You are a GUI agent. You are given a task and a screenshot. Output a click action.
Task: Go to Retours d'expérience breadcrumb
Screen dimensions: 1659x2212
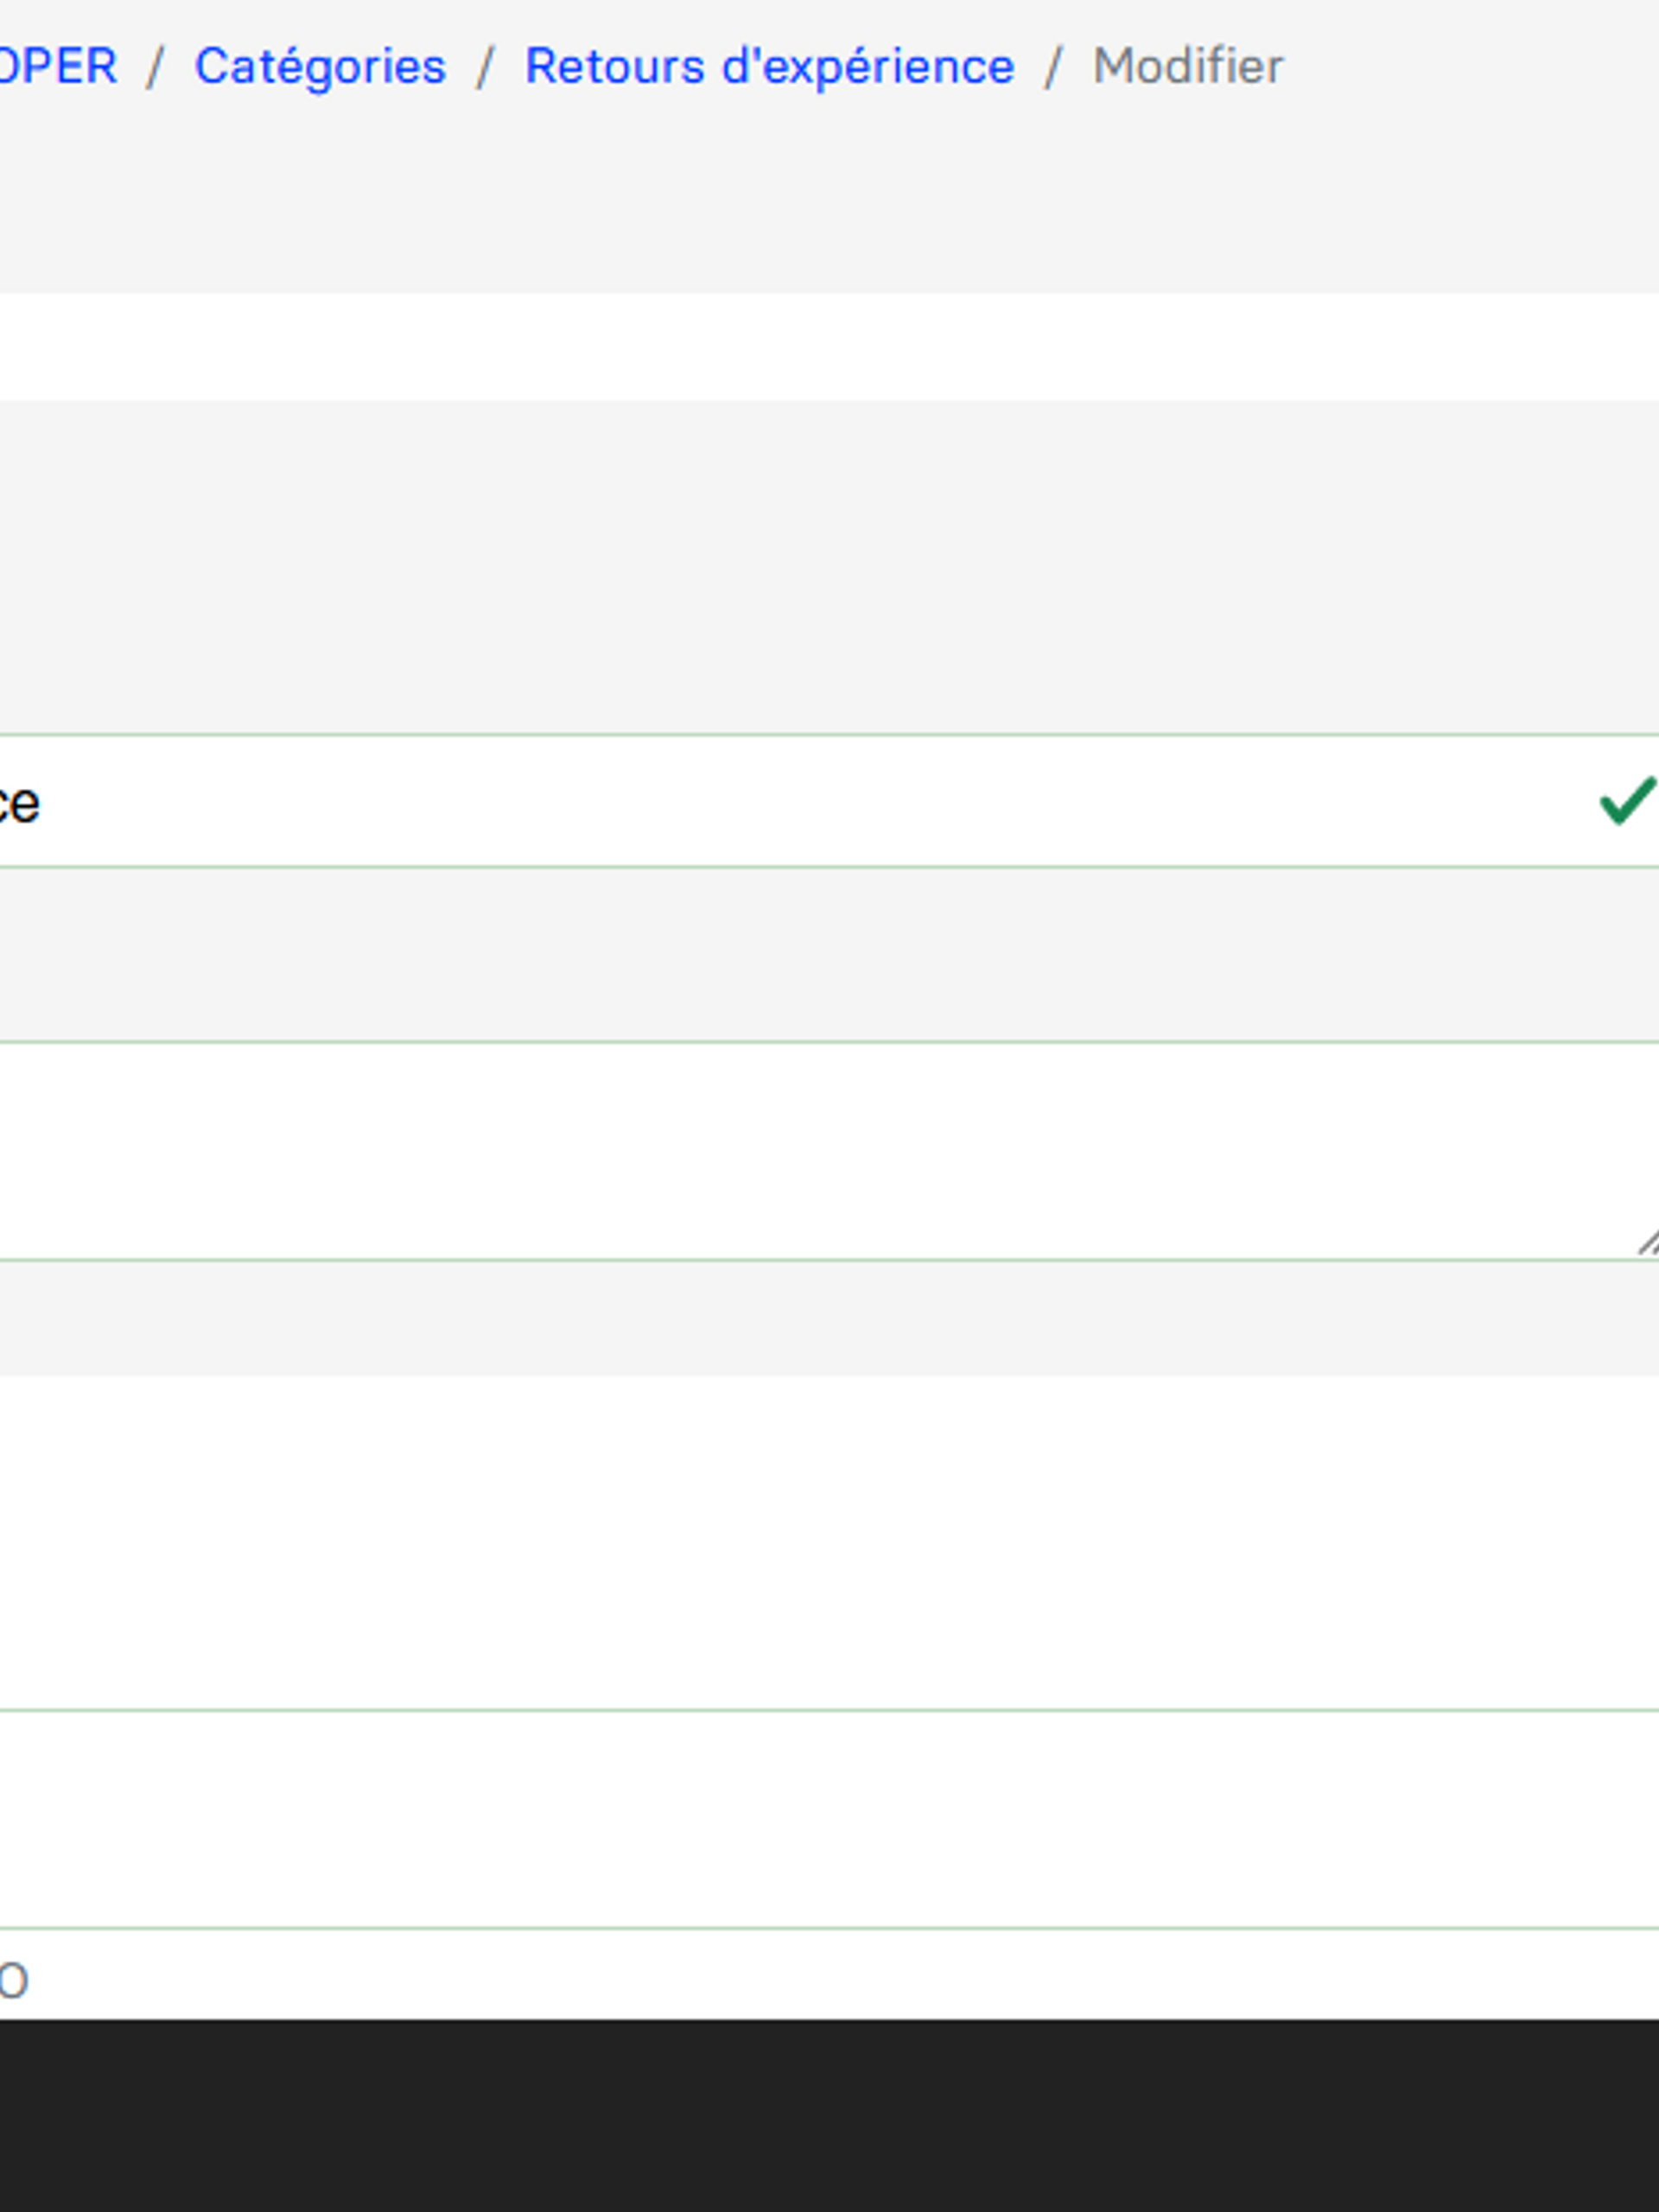click(769, 67)
